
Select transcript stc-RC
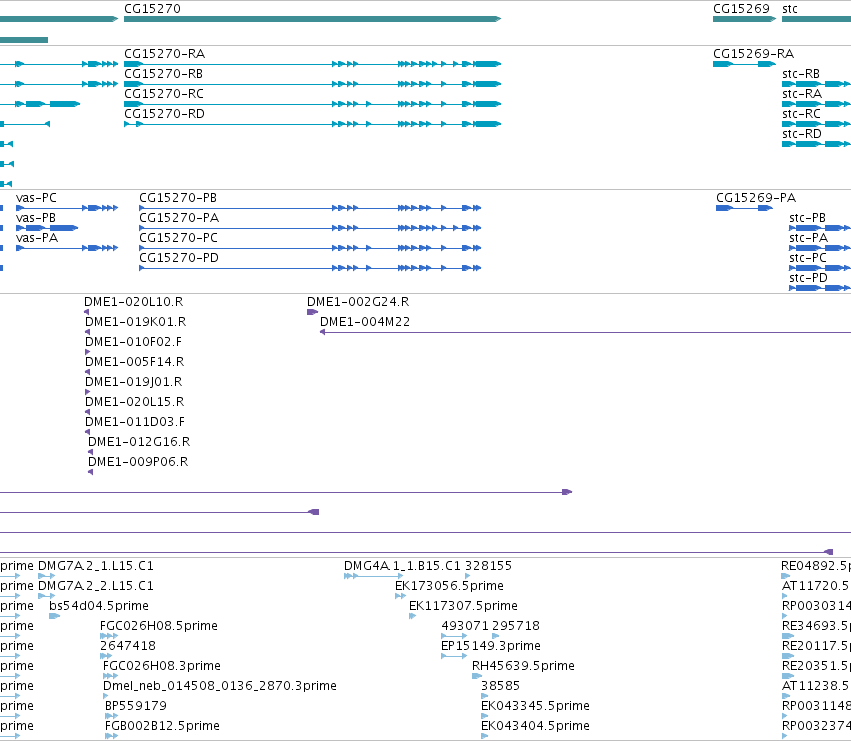[x=816, y=124]
